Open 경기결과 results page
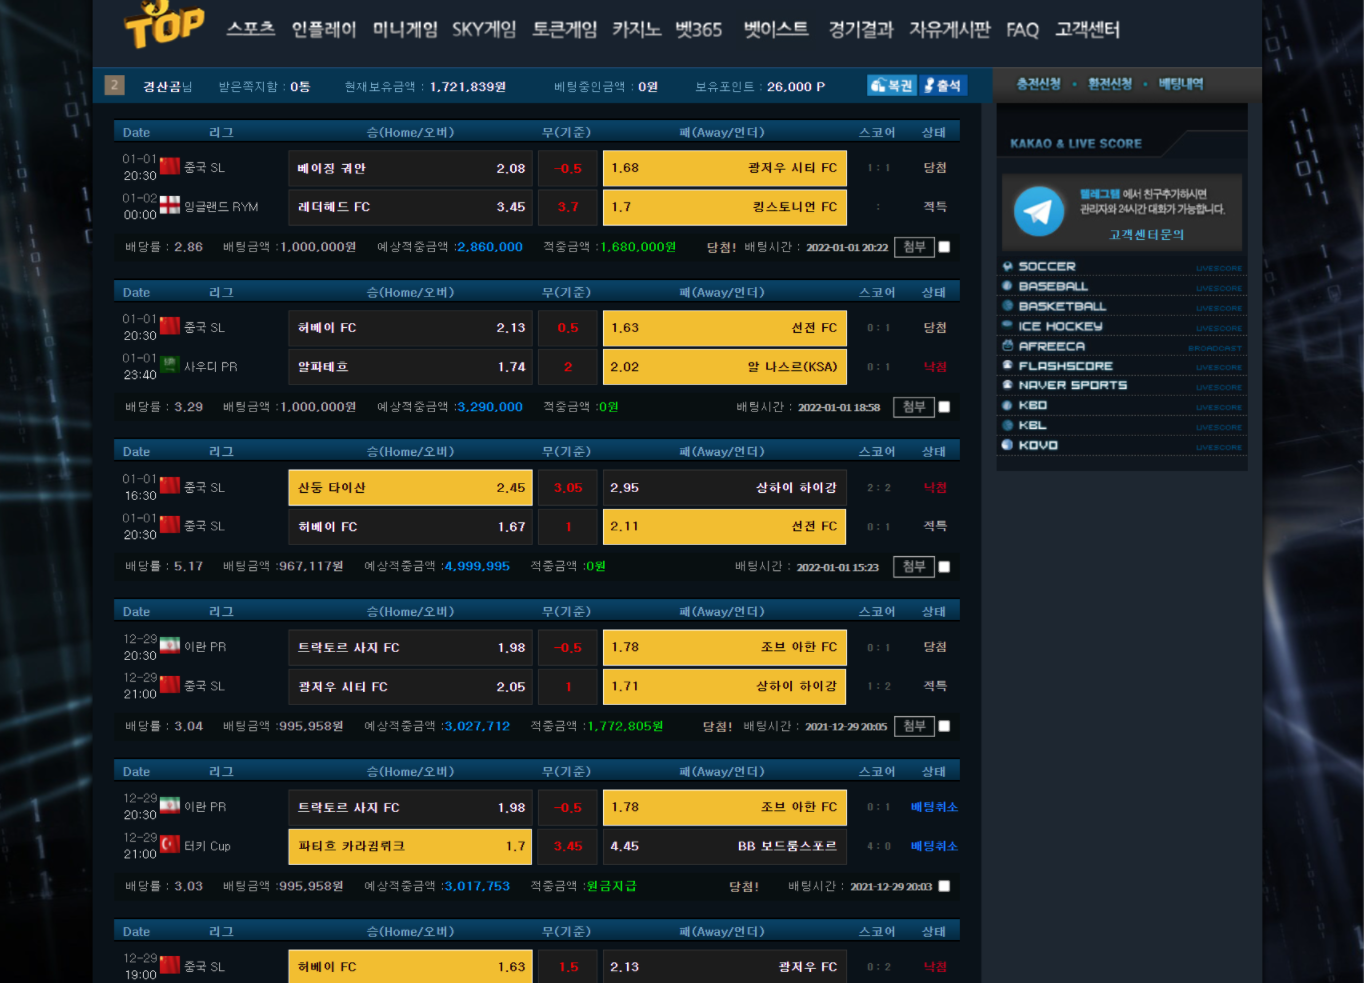Viewport: 1364px width, 983px height. pos(861,29)
